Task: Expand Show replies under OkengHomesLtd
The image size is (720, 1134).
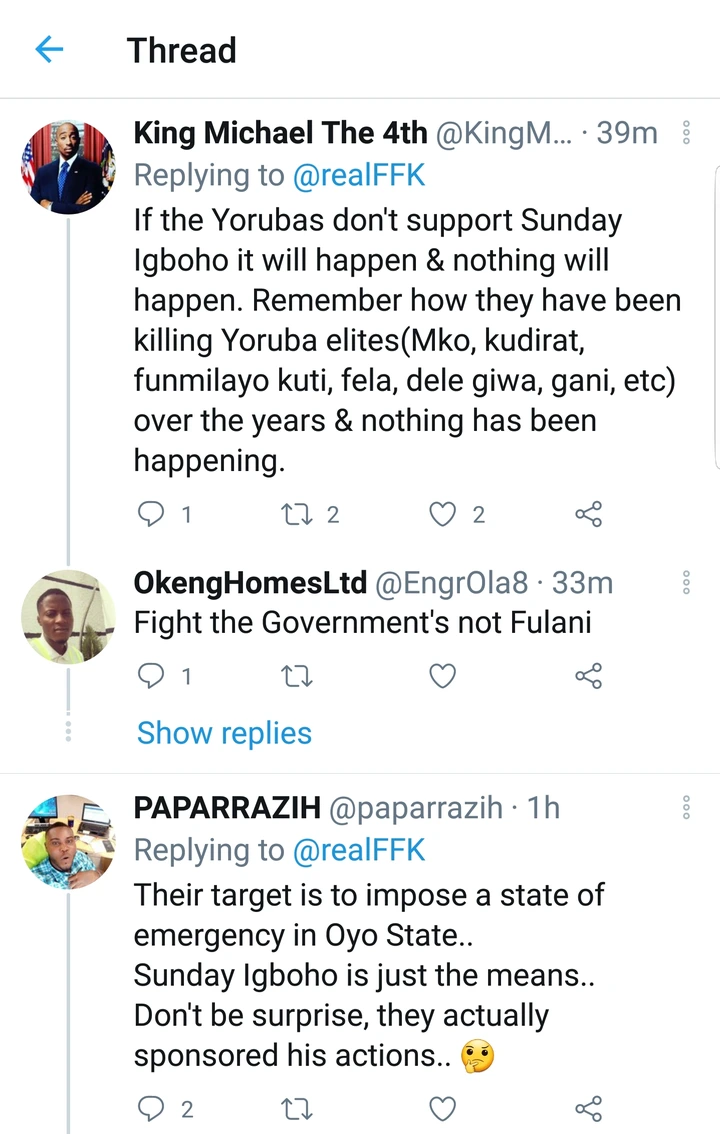Action: click(x=224, y=733)
